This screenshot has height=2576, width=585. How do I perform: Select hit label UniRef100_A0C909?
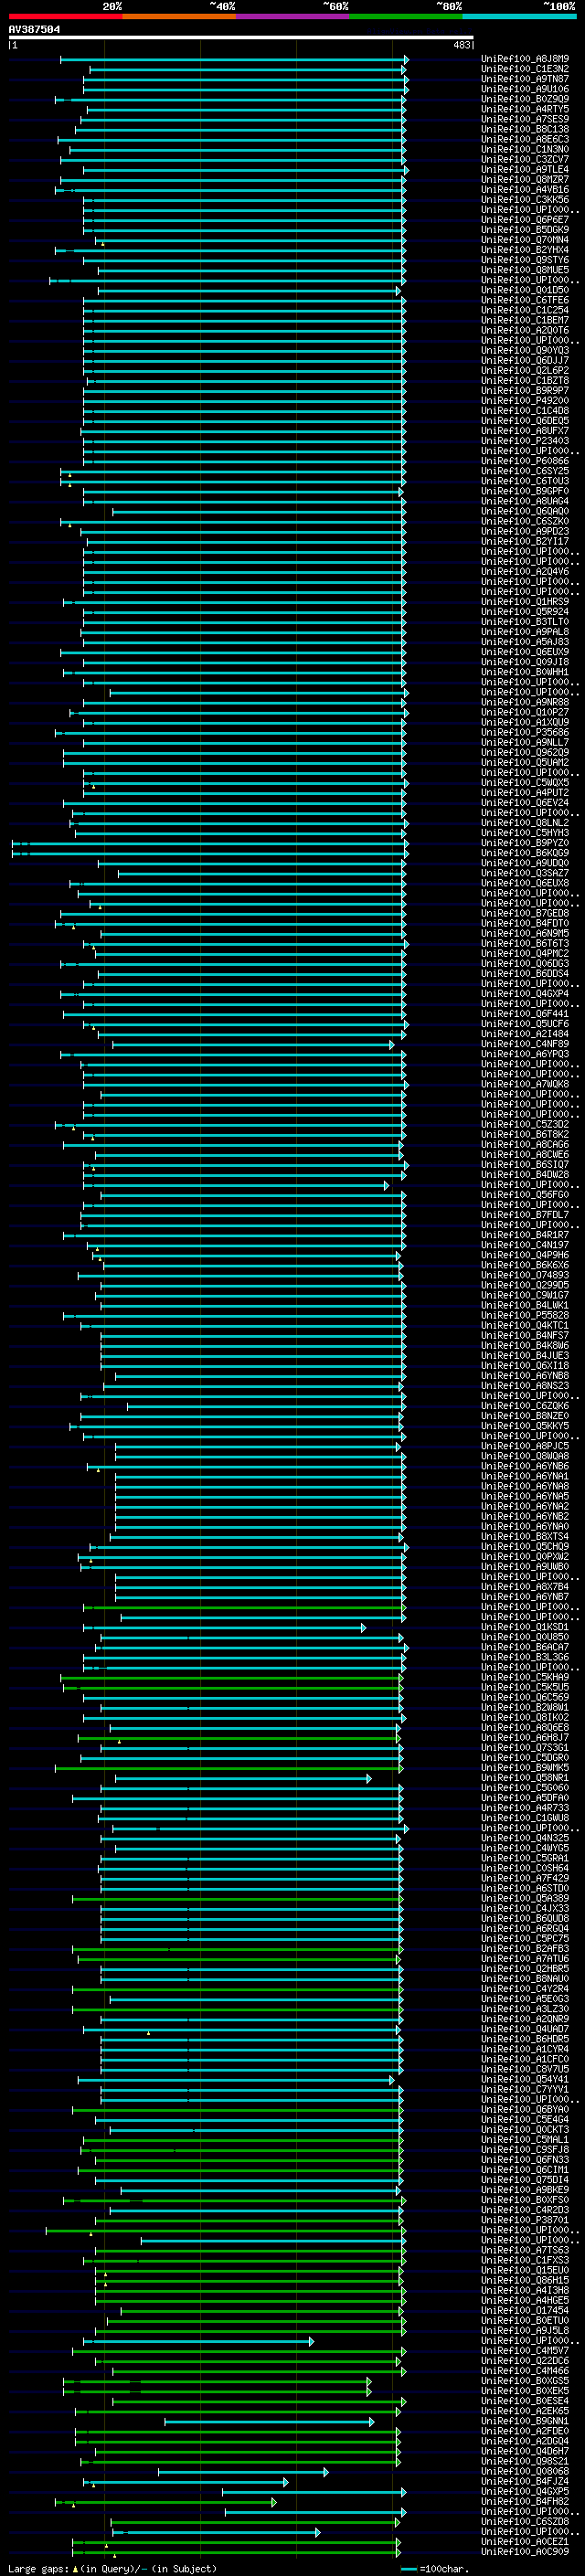tap(525, 2552)
